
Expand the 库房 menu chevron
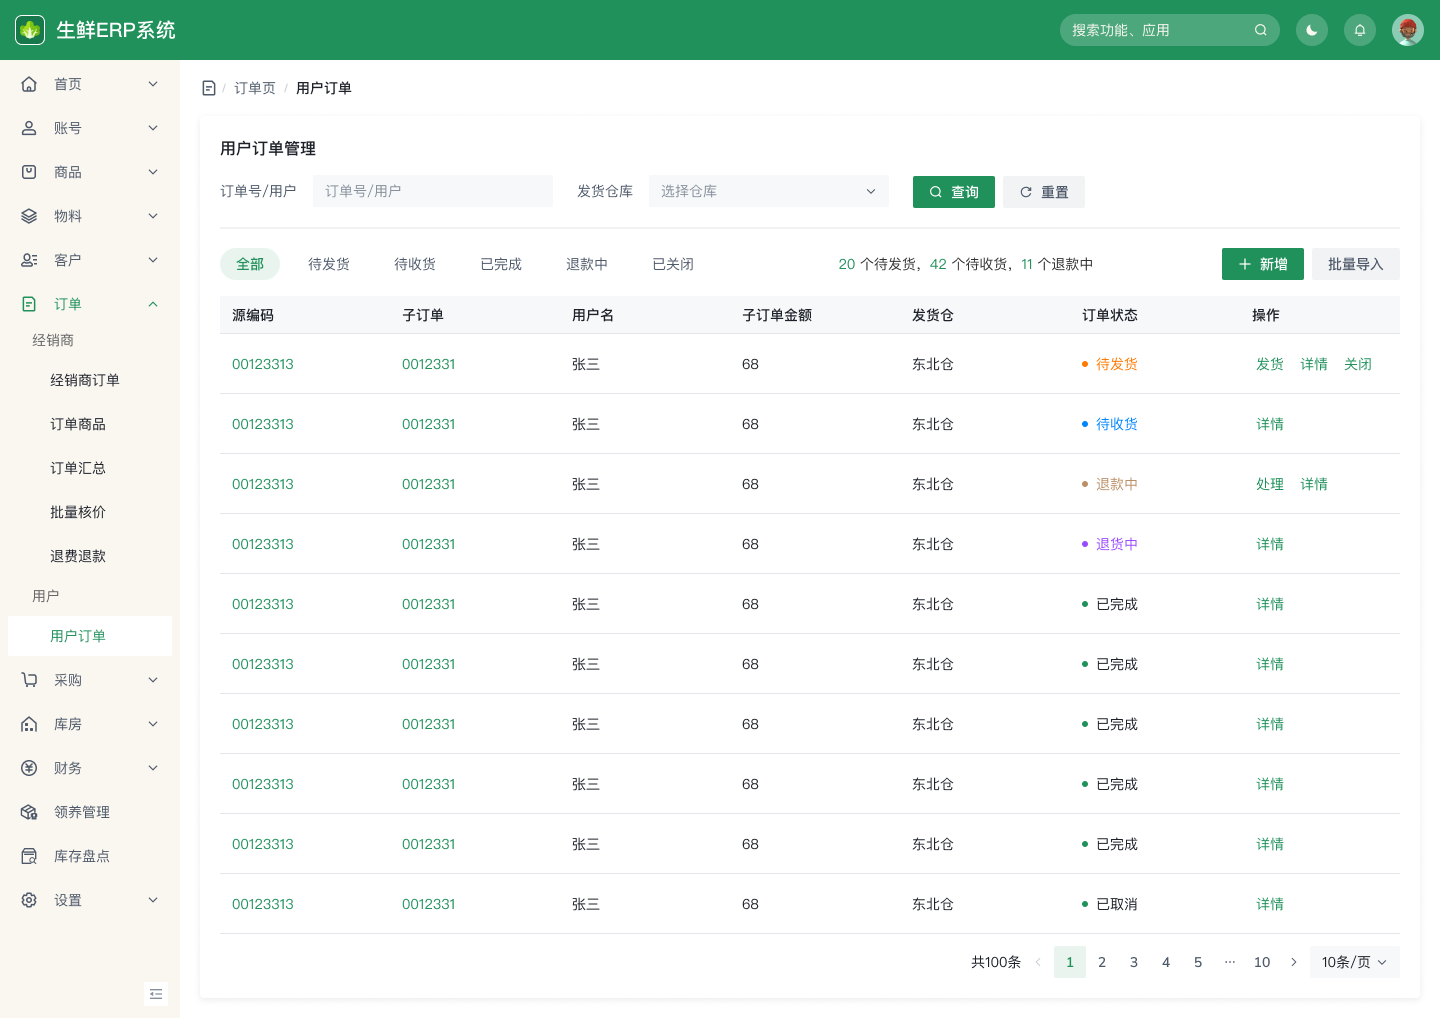coord(153,724)
